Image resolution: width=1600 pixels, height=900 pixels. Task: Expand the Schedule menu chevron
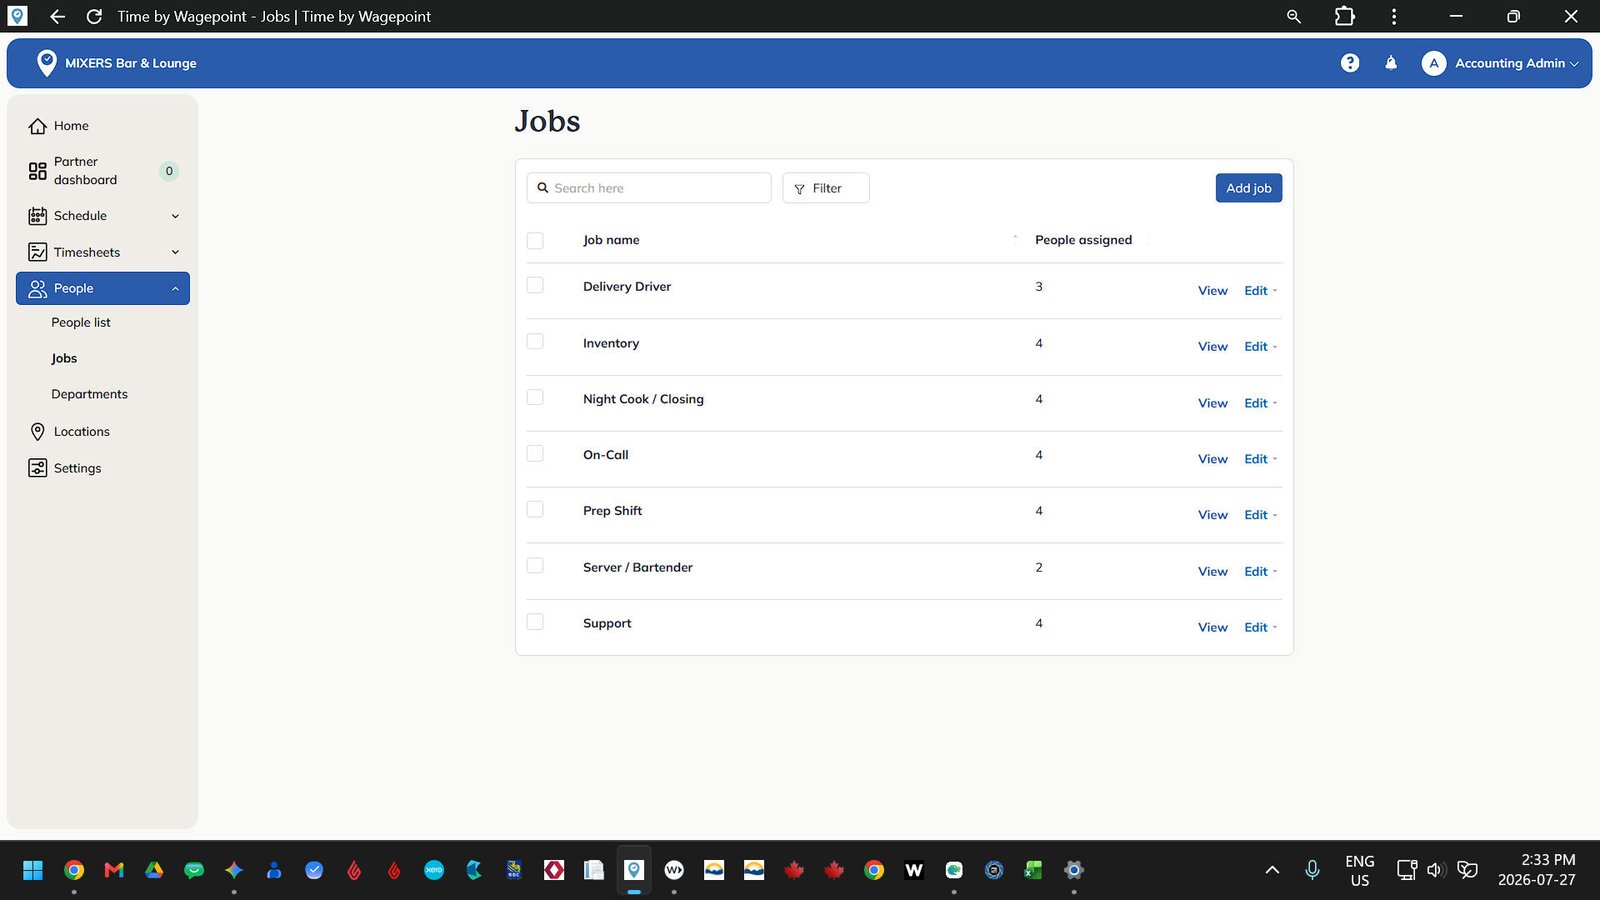175,216
